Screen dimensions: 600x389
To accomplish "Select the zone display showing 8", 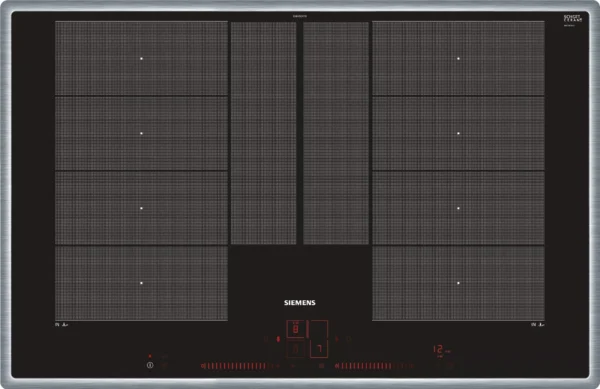I will click(x=296, y=329).
